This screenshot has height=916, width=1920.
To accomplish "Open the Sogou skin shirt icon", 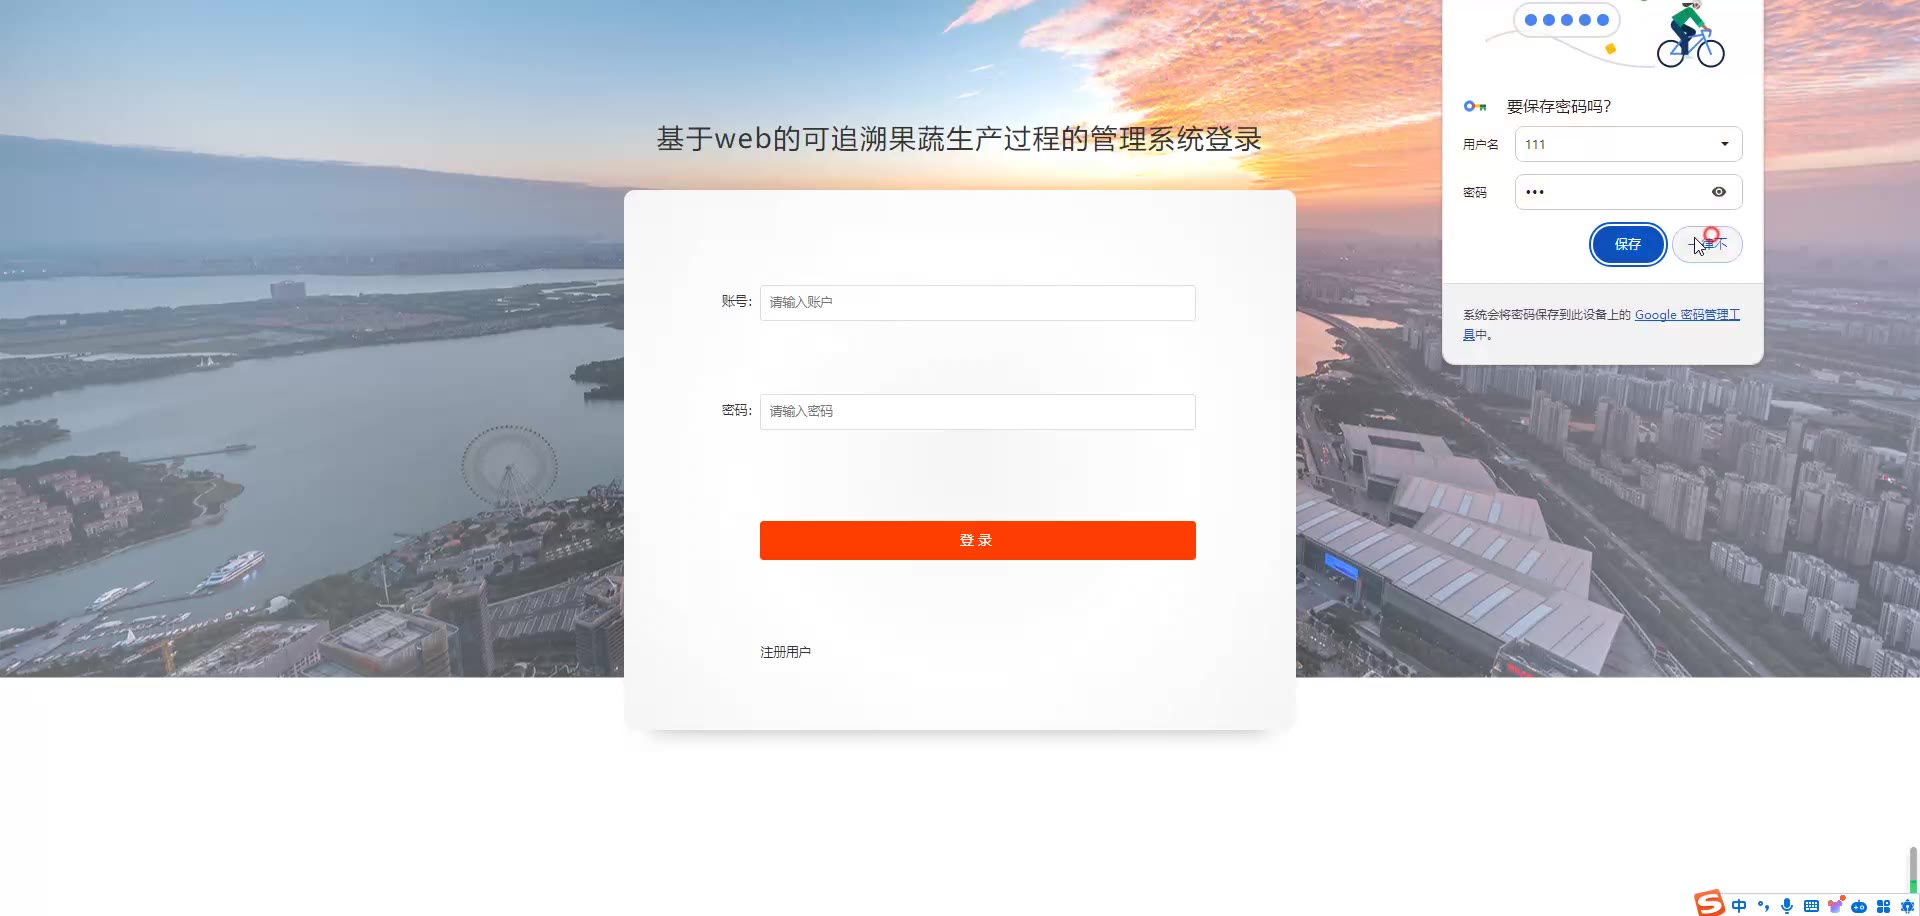I will pos(1835,905).
